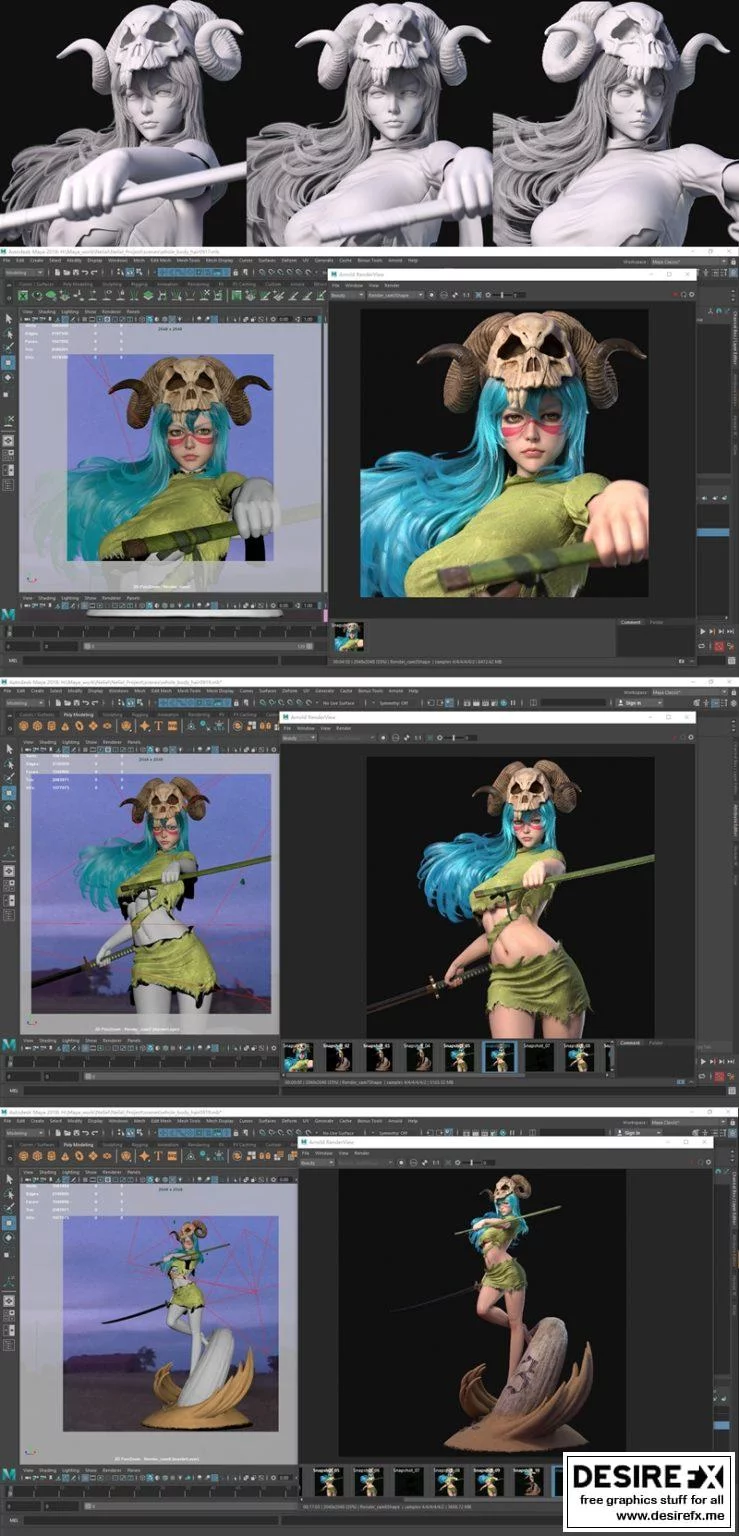The image size is (739, 1536).
Task: Pick the Select arrow tool in the full-statue Maya window
Action: [x=8, y=1179]
